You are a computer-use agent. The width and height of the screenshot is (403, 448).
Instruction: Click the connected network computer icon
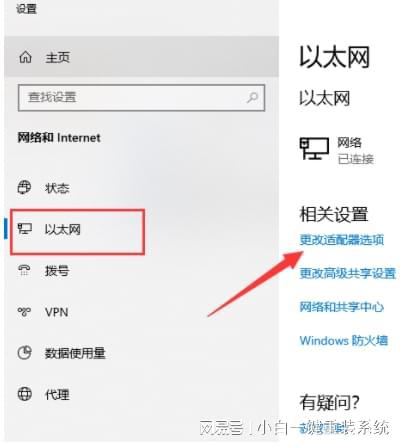pyautogui.click(x=314, y=149)
